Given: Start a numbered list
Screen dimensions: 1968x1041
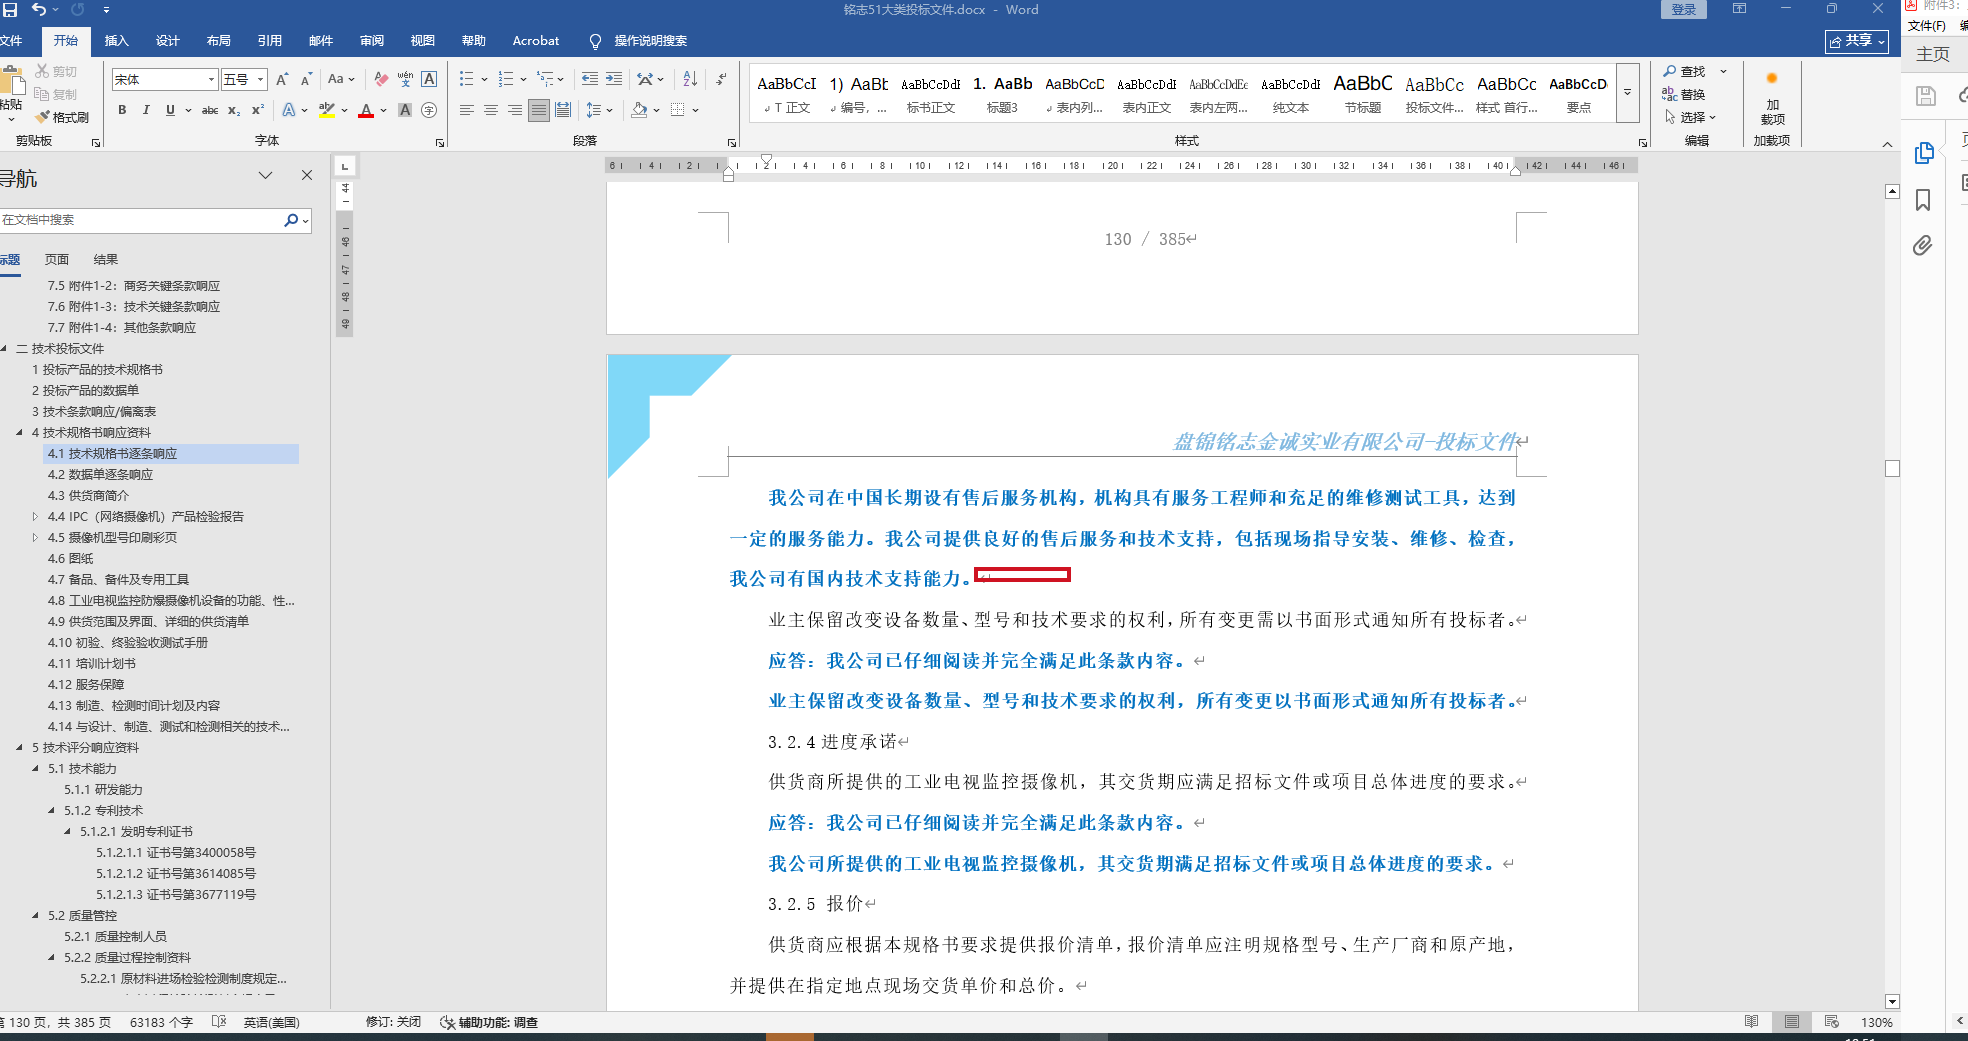Looking at the screenshot, I should [506, 79].
